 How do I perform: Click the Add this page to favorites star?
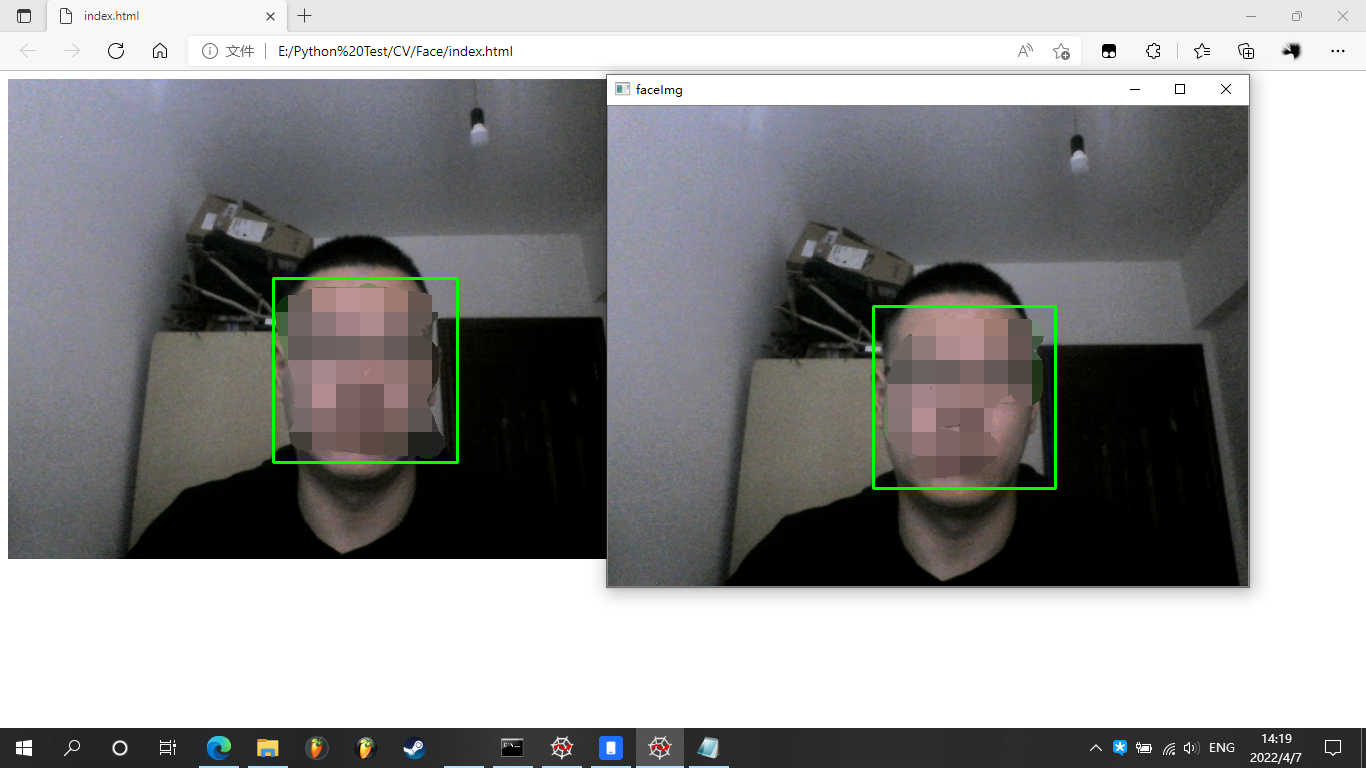click(1062, 51)
